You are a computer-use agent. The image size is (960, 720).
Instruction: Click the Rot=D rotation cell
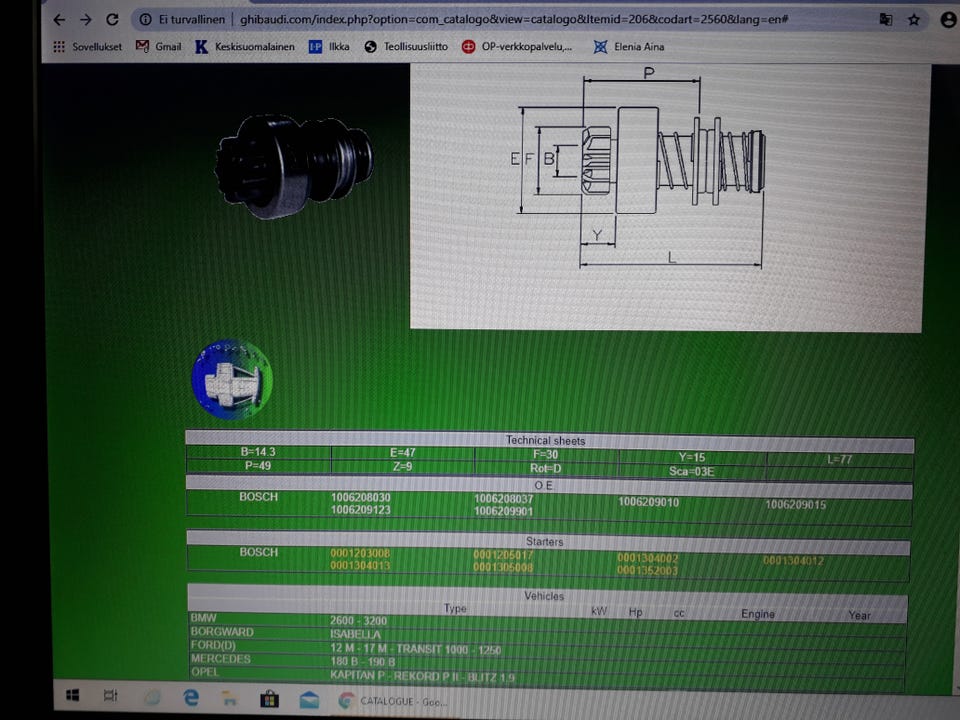[546, 469]
